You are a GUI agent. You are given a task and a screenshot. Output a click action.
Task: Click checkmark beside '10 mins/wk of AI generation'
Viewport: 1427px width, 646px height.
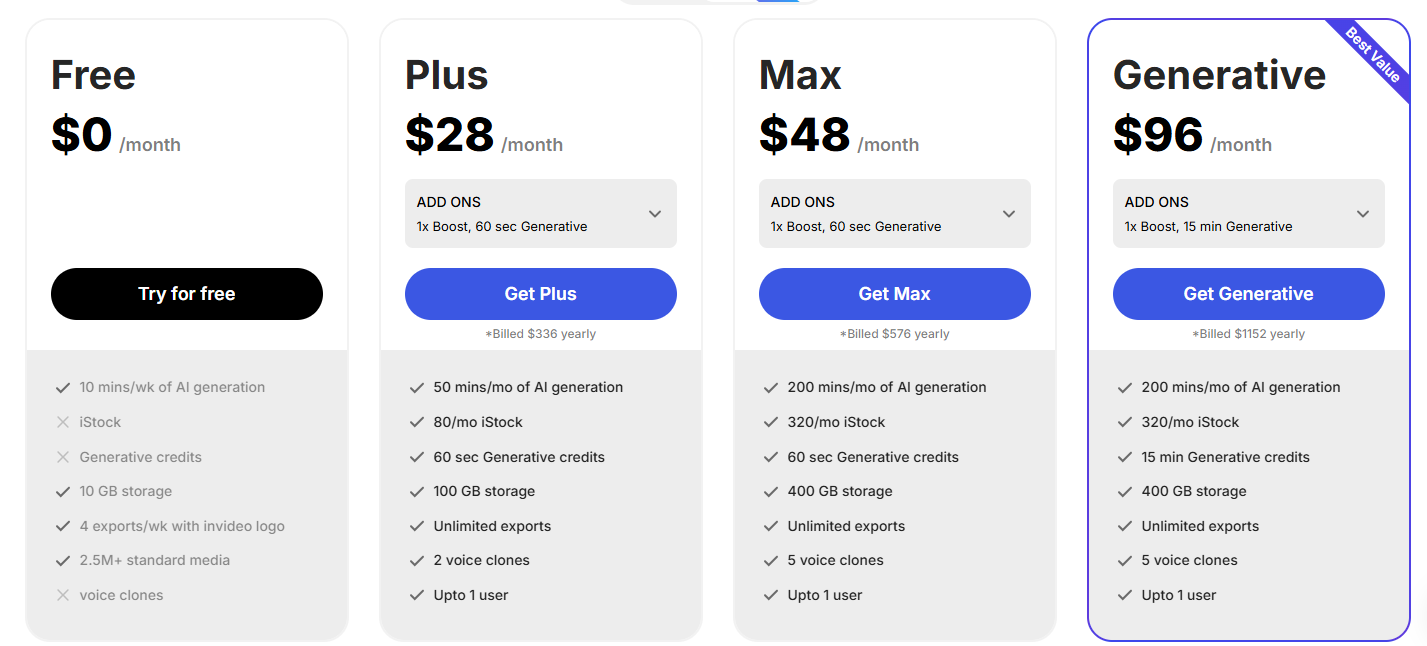[x=63, y=387]
